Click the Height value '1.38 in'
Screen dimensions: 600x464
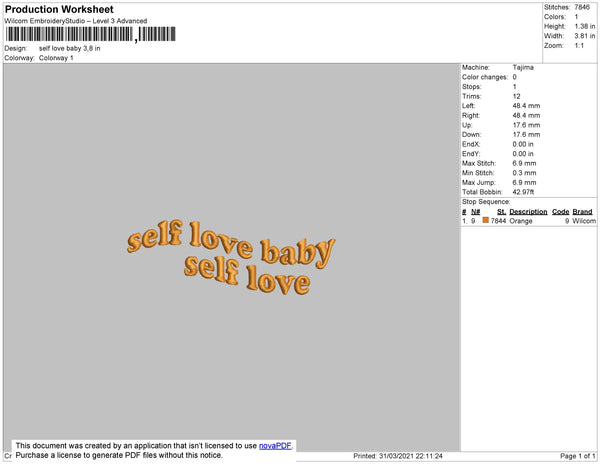point(585,26)
